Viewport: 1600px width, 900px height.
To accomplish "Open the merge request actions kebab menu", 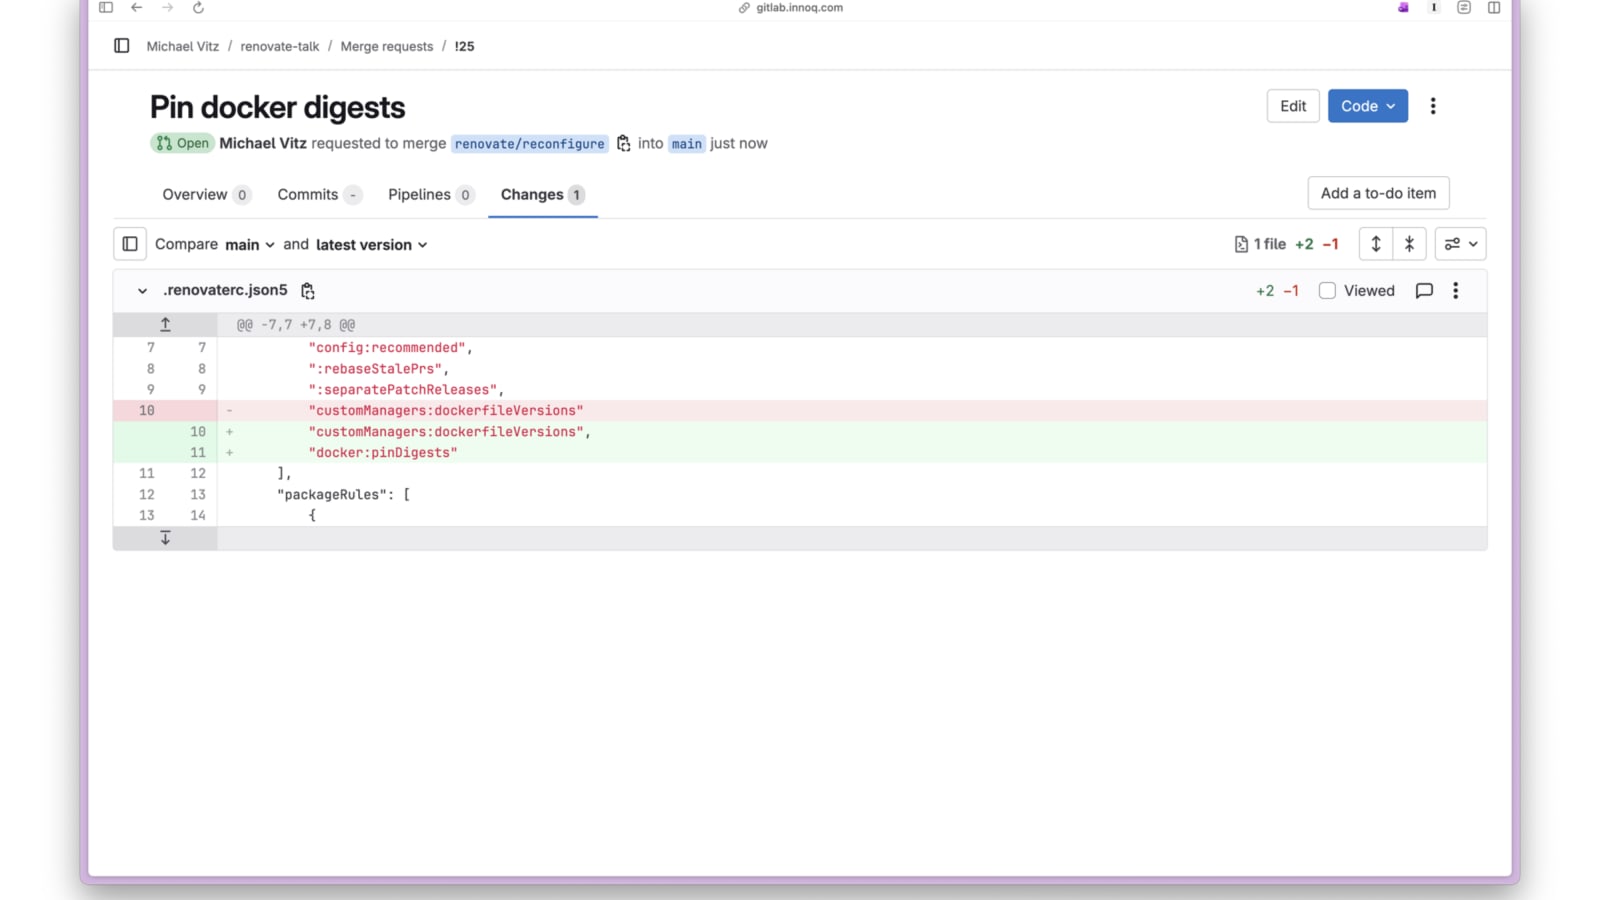I will (1433, 106).
